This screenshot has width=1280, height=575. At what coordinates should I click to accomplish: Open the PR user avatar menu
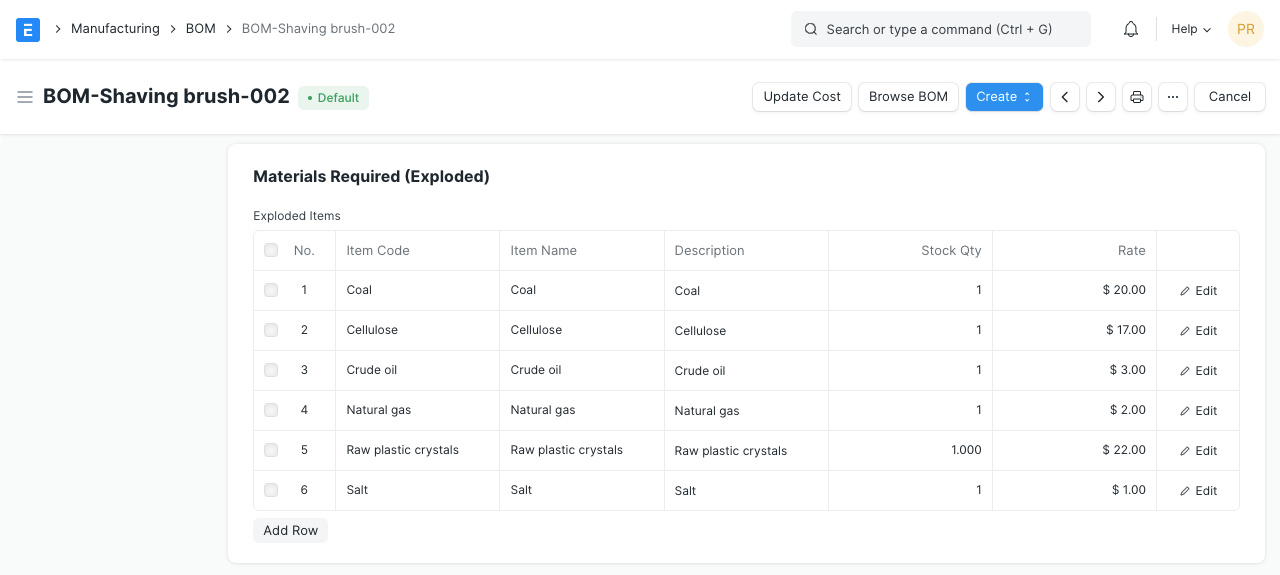tap(1245, 29)
